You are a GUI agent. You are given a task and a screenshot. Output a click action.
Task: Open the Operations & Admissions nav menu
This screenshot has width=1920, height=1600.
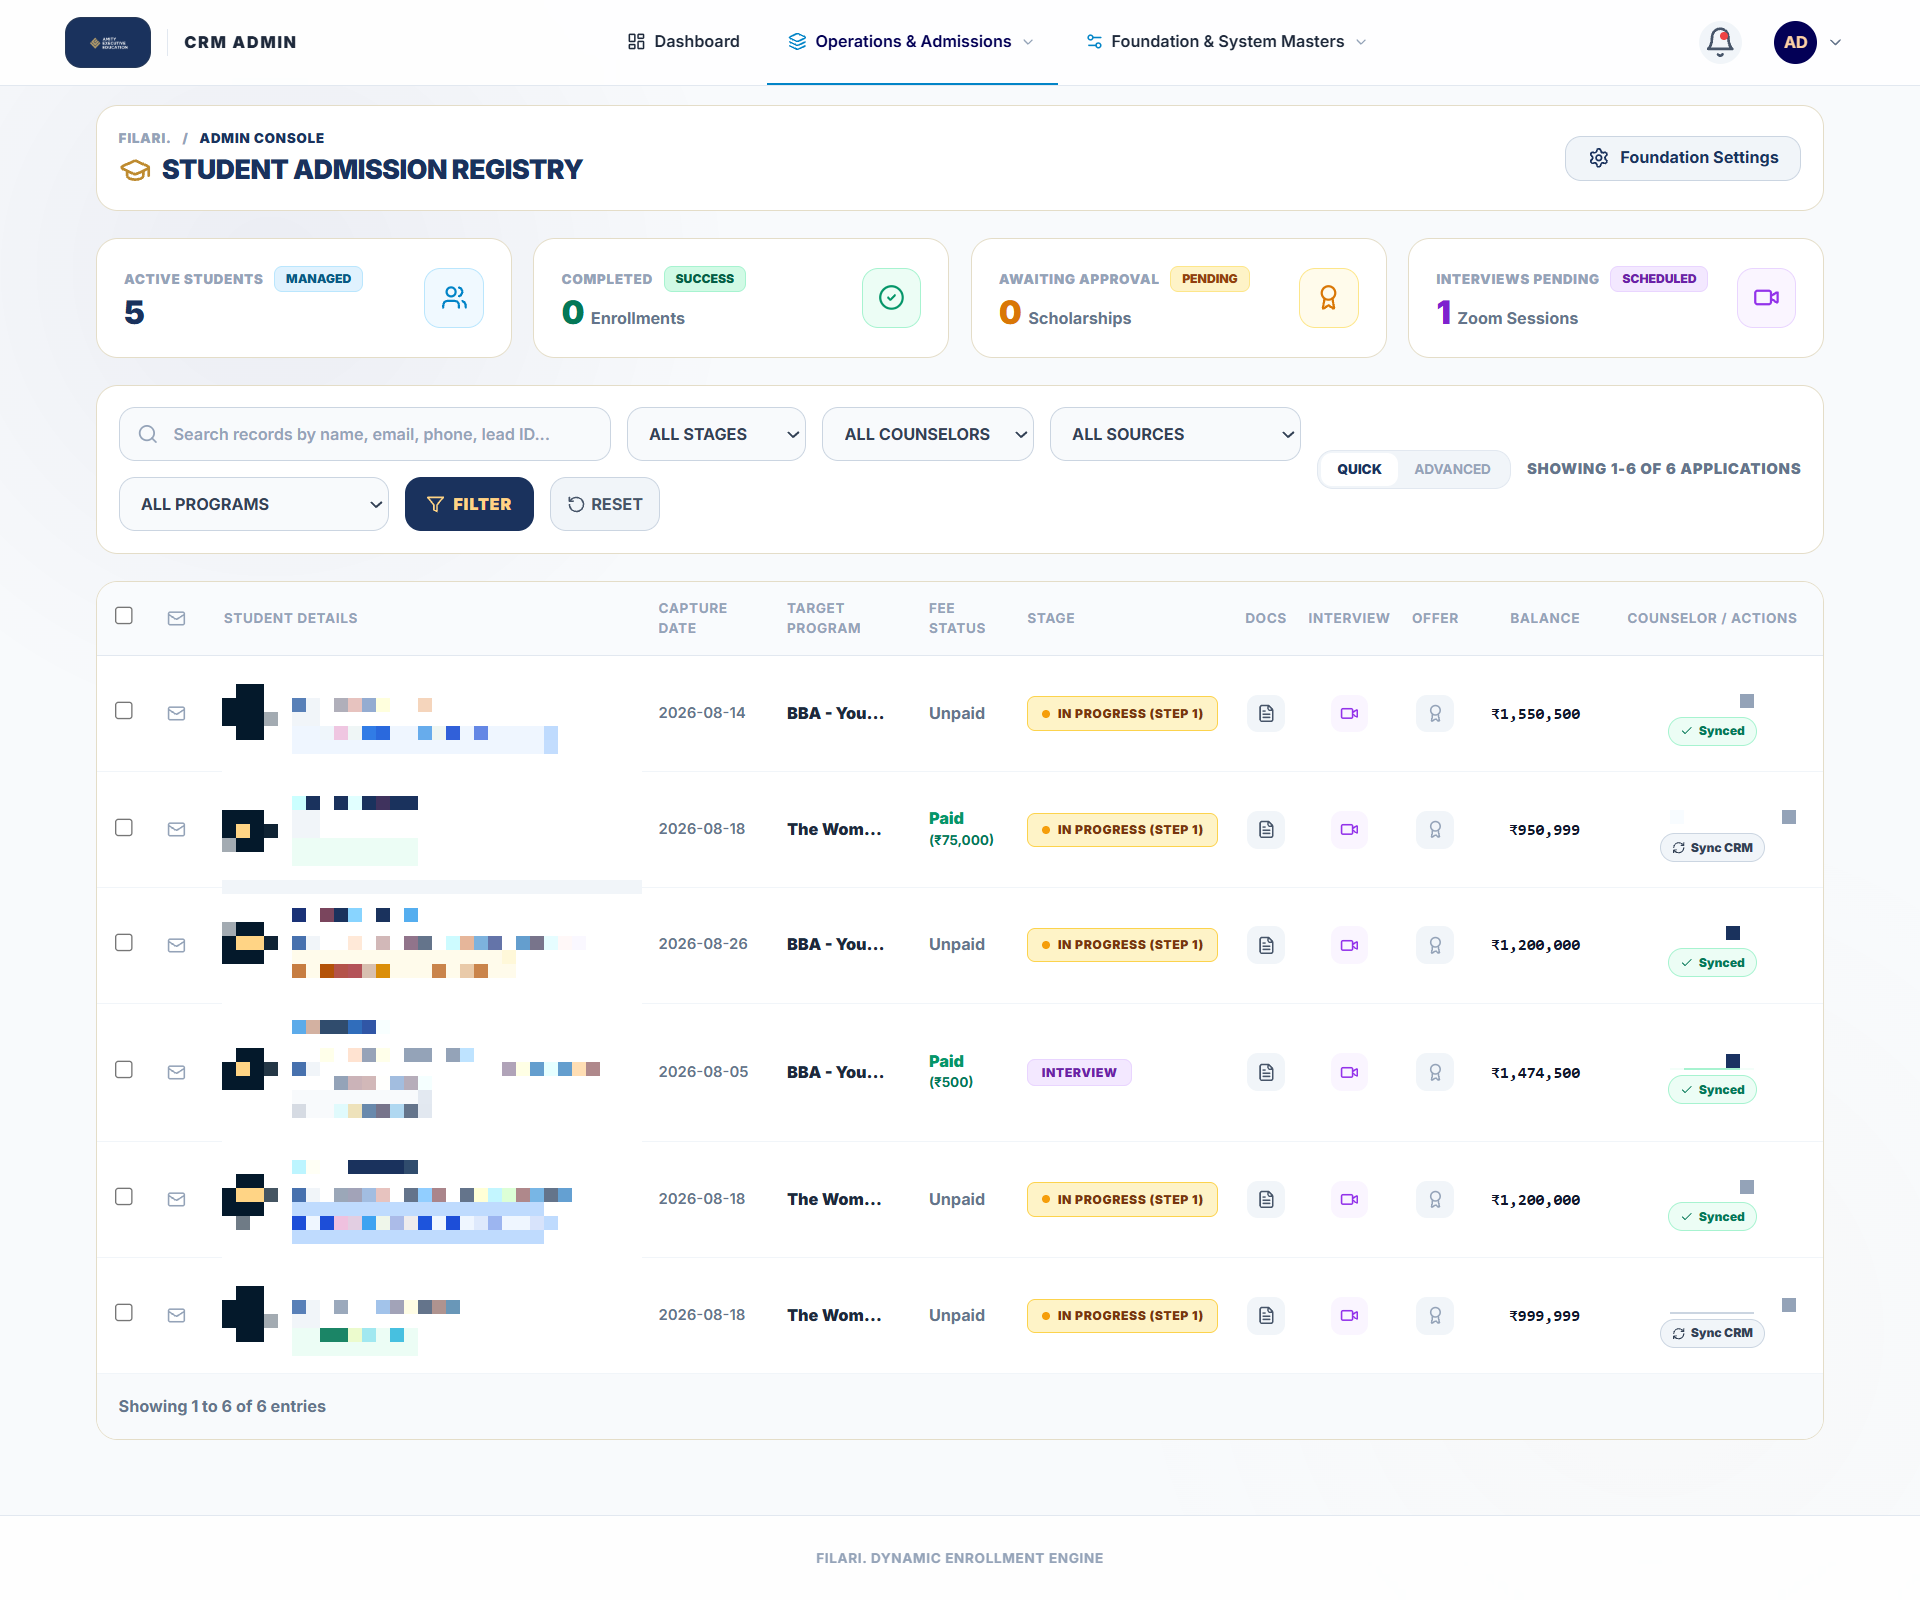click(912, 42)
